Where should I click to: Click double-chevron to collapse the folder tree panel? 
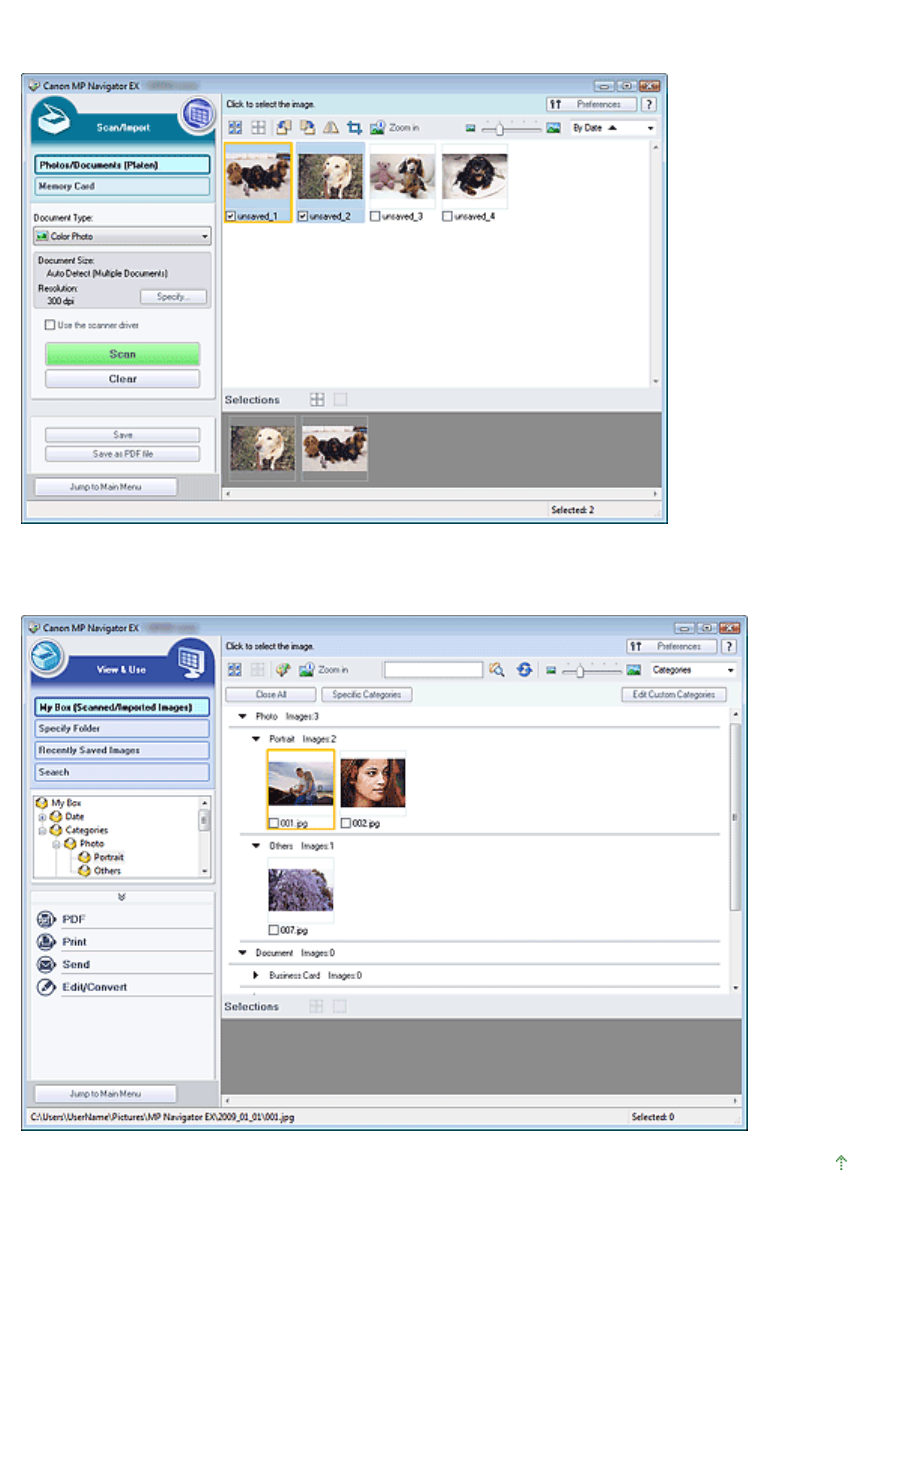122,897
